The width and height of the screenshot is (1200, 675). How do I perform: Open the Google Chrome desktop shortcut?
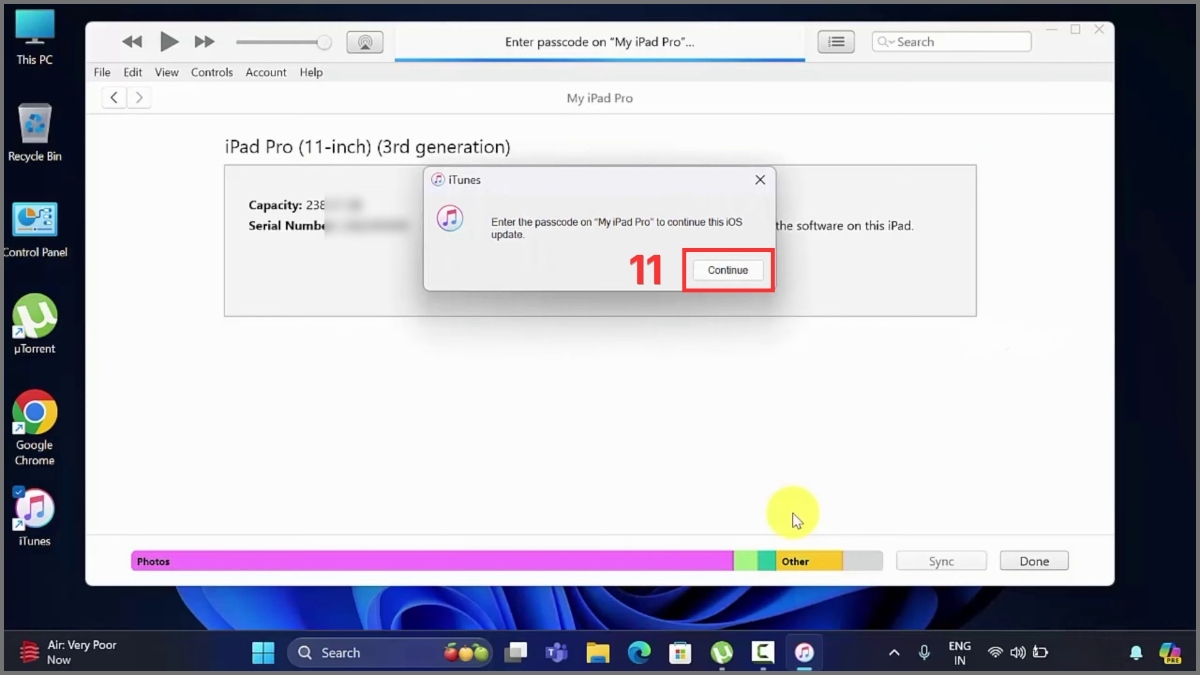click(x=34, y=428)
